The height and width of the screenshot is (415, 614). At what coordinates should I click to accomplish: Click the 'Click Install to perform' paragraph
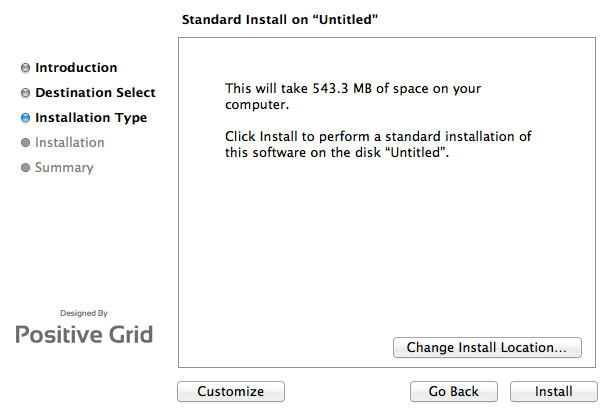[x=378, y=143]
